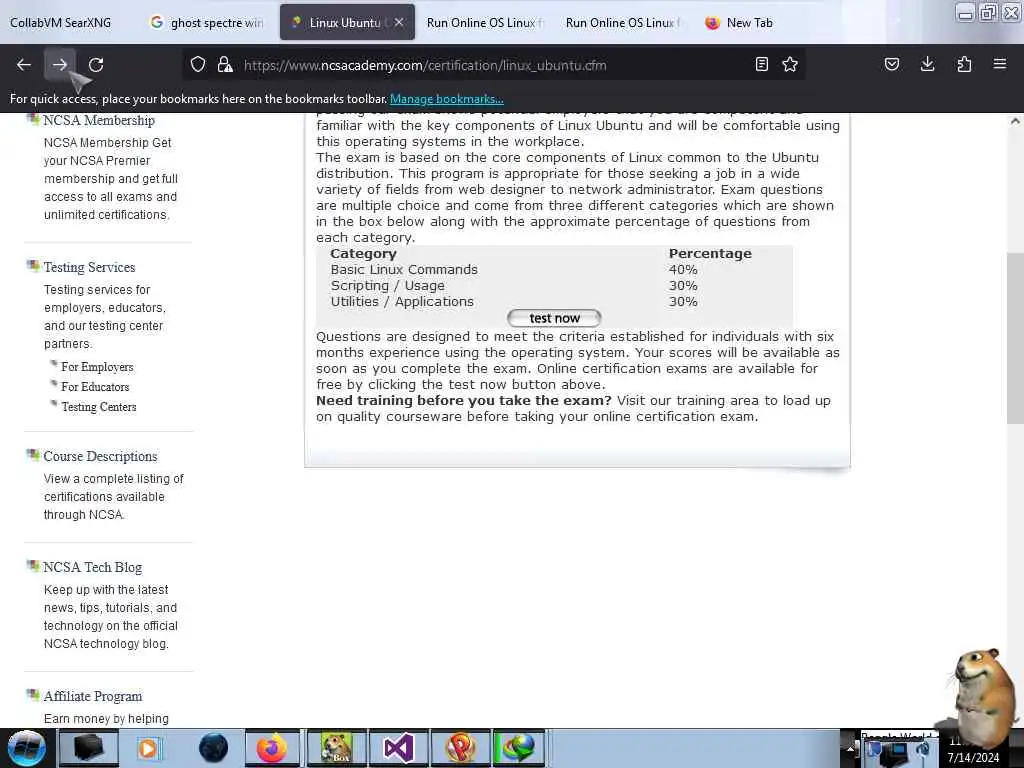Open the red P taskbar icon
Image resolution: width=1024 pixels, height=768 pixels.
(460, 748)
